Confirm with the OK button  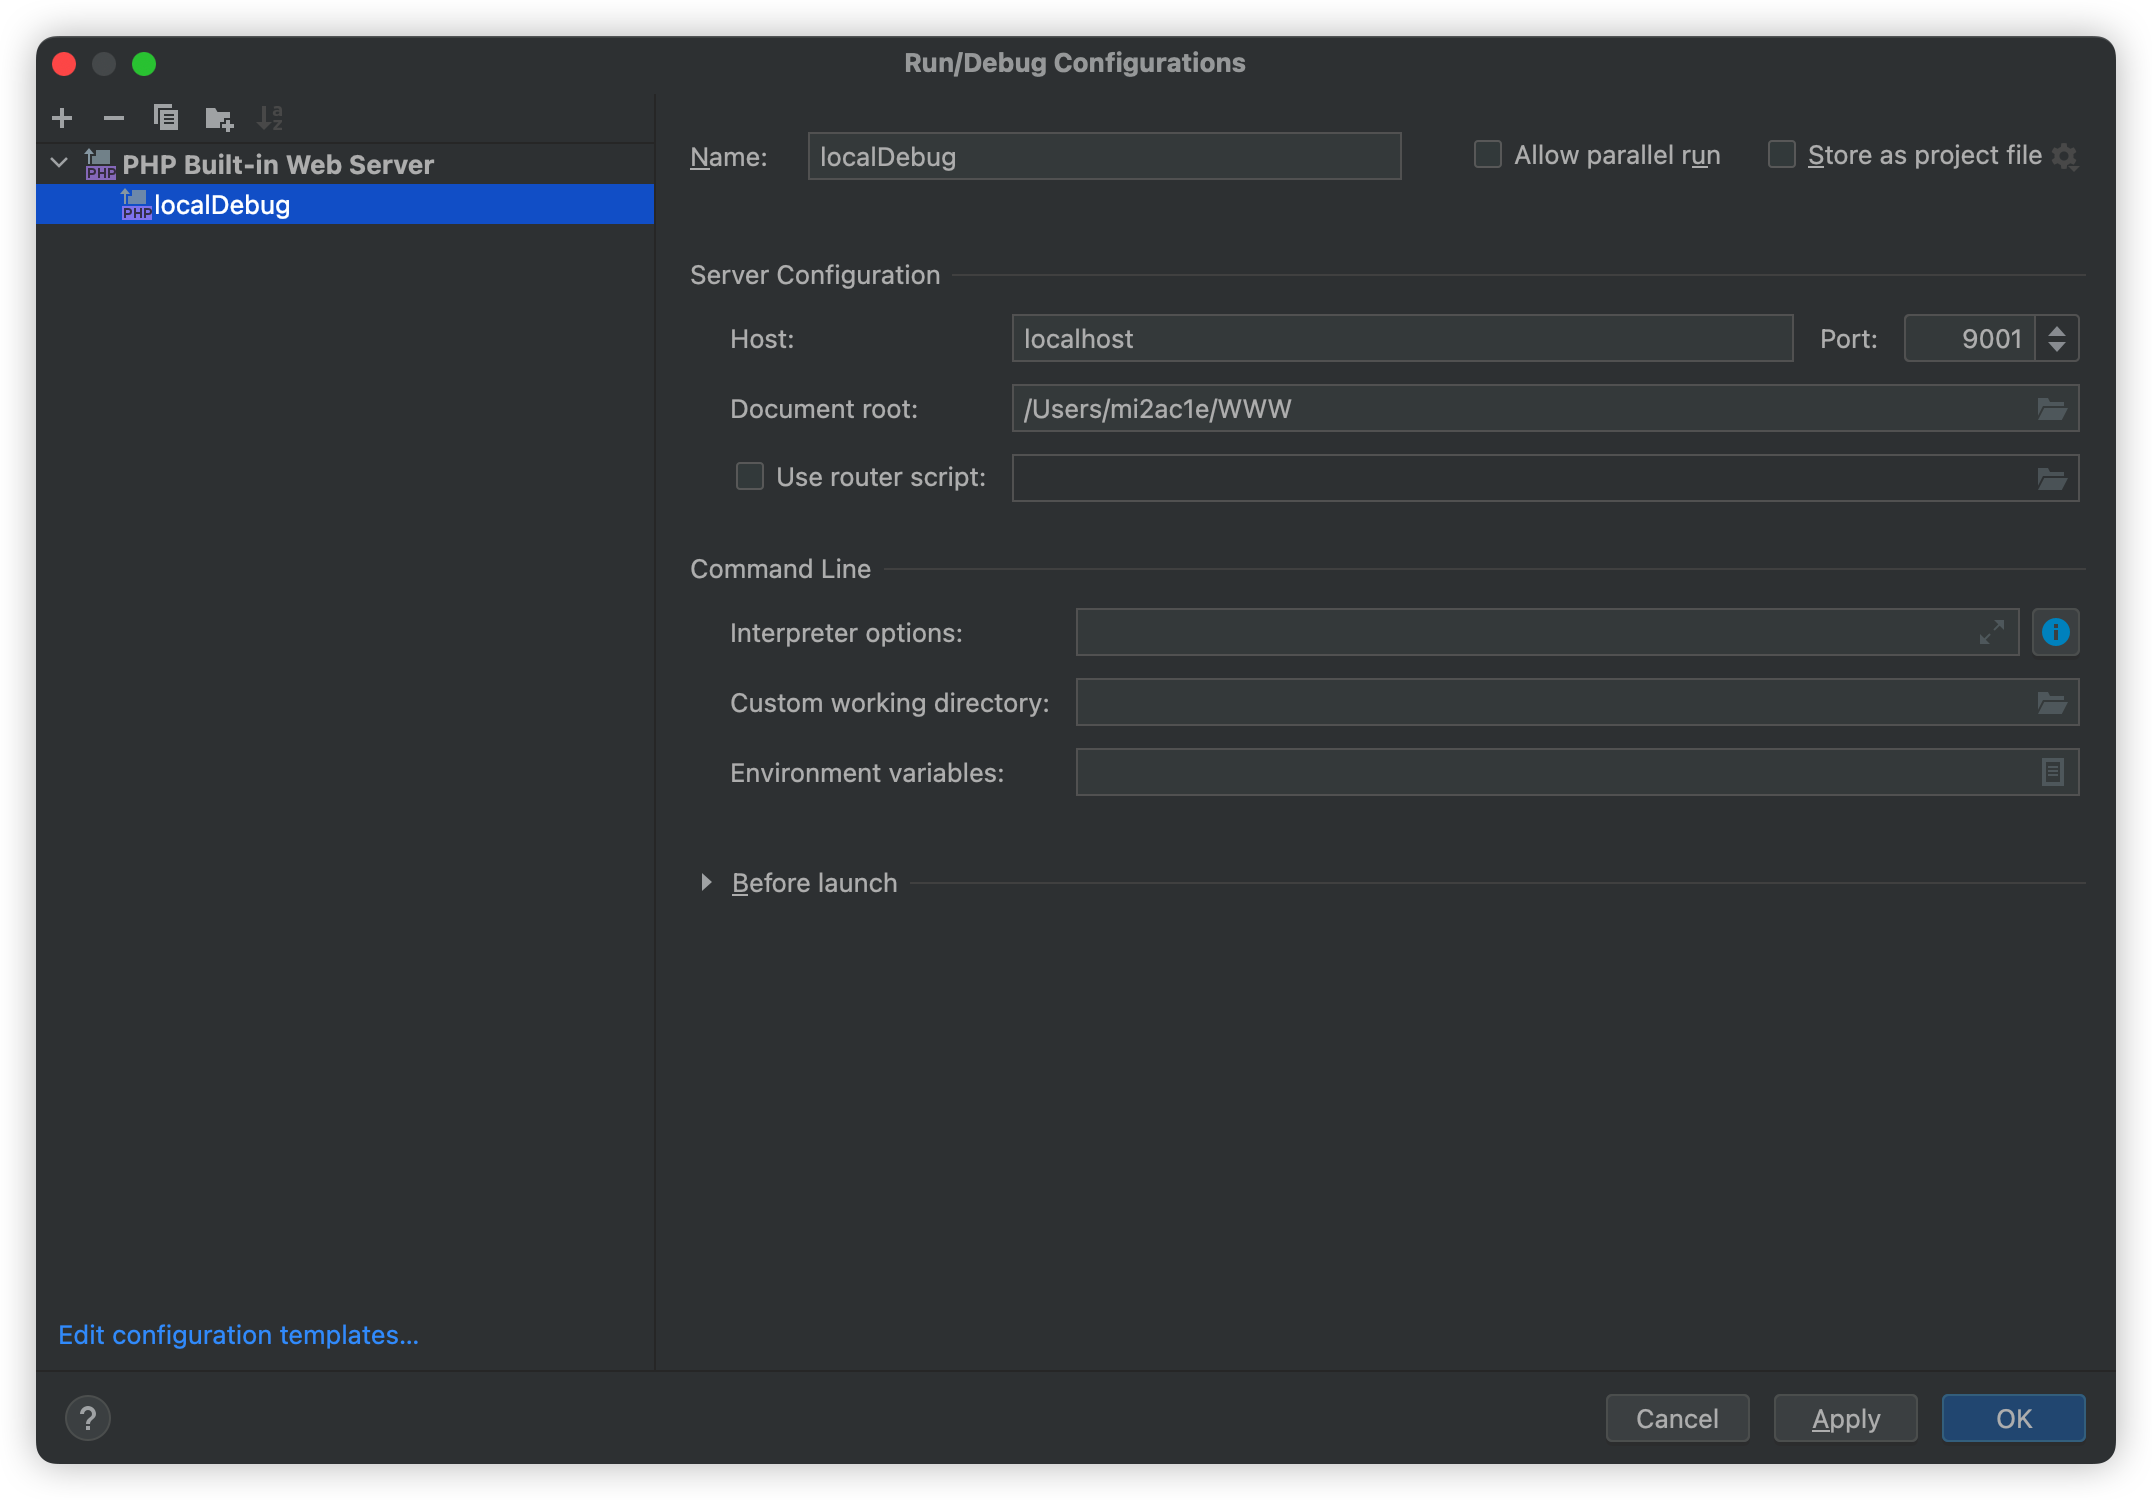pyautogui.click(x=2013, y=1418)
